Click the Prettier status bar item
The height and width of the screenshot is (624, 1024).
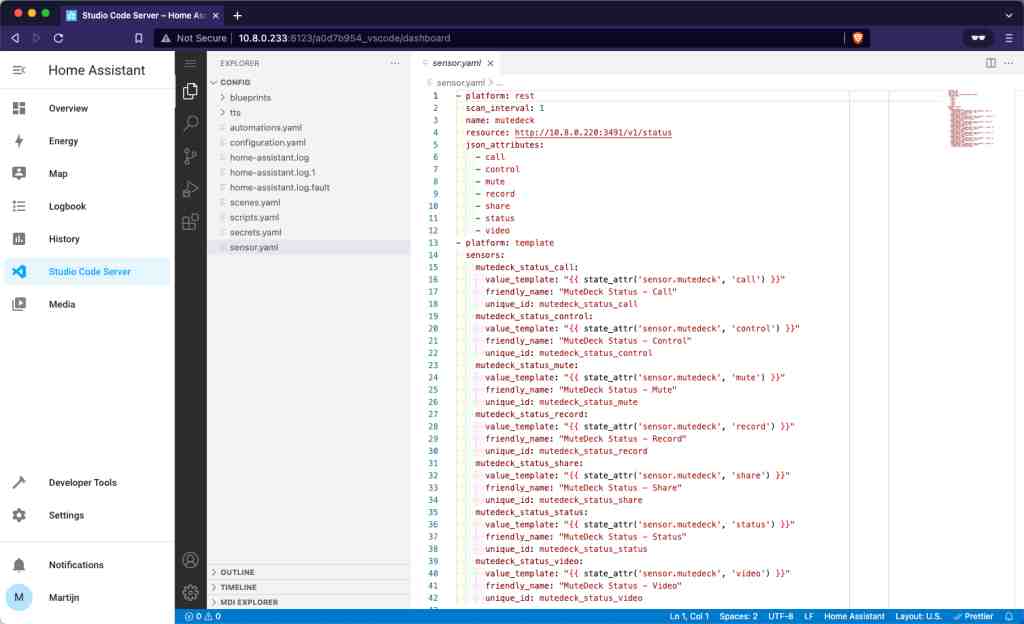click(x=974, y=616)
